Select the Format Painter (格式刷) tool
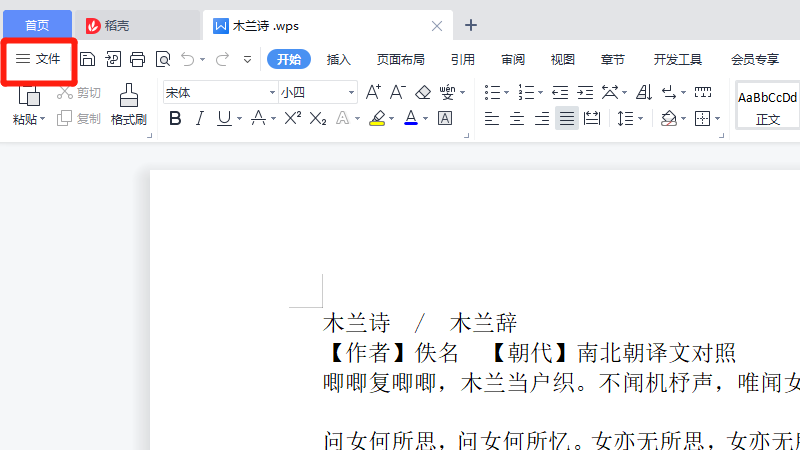Image resolution: width=800 pixels, height=450 pixels. (x=128, y=104)
